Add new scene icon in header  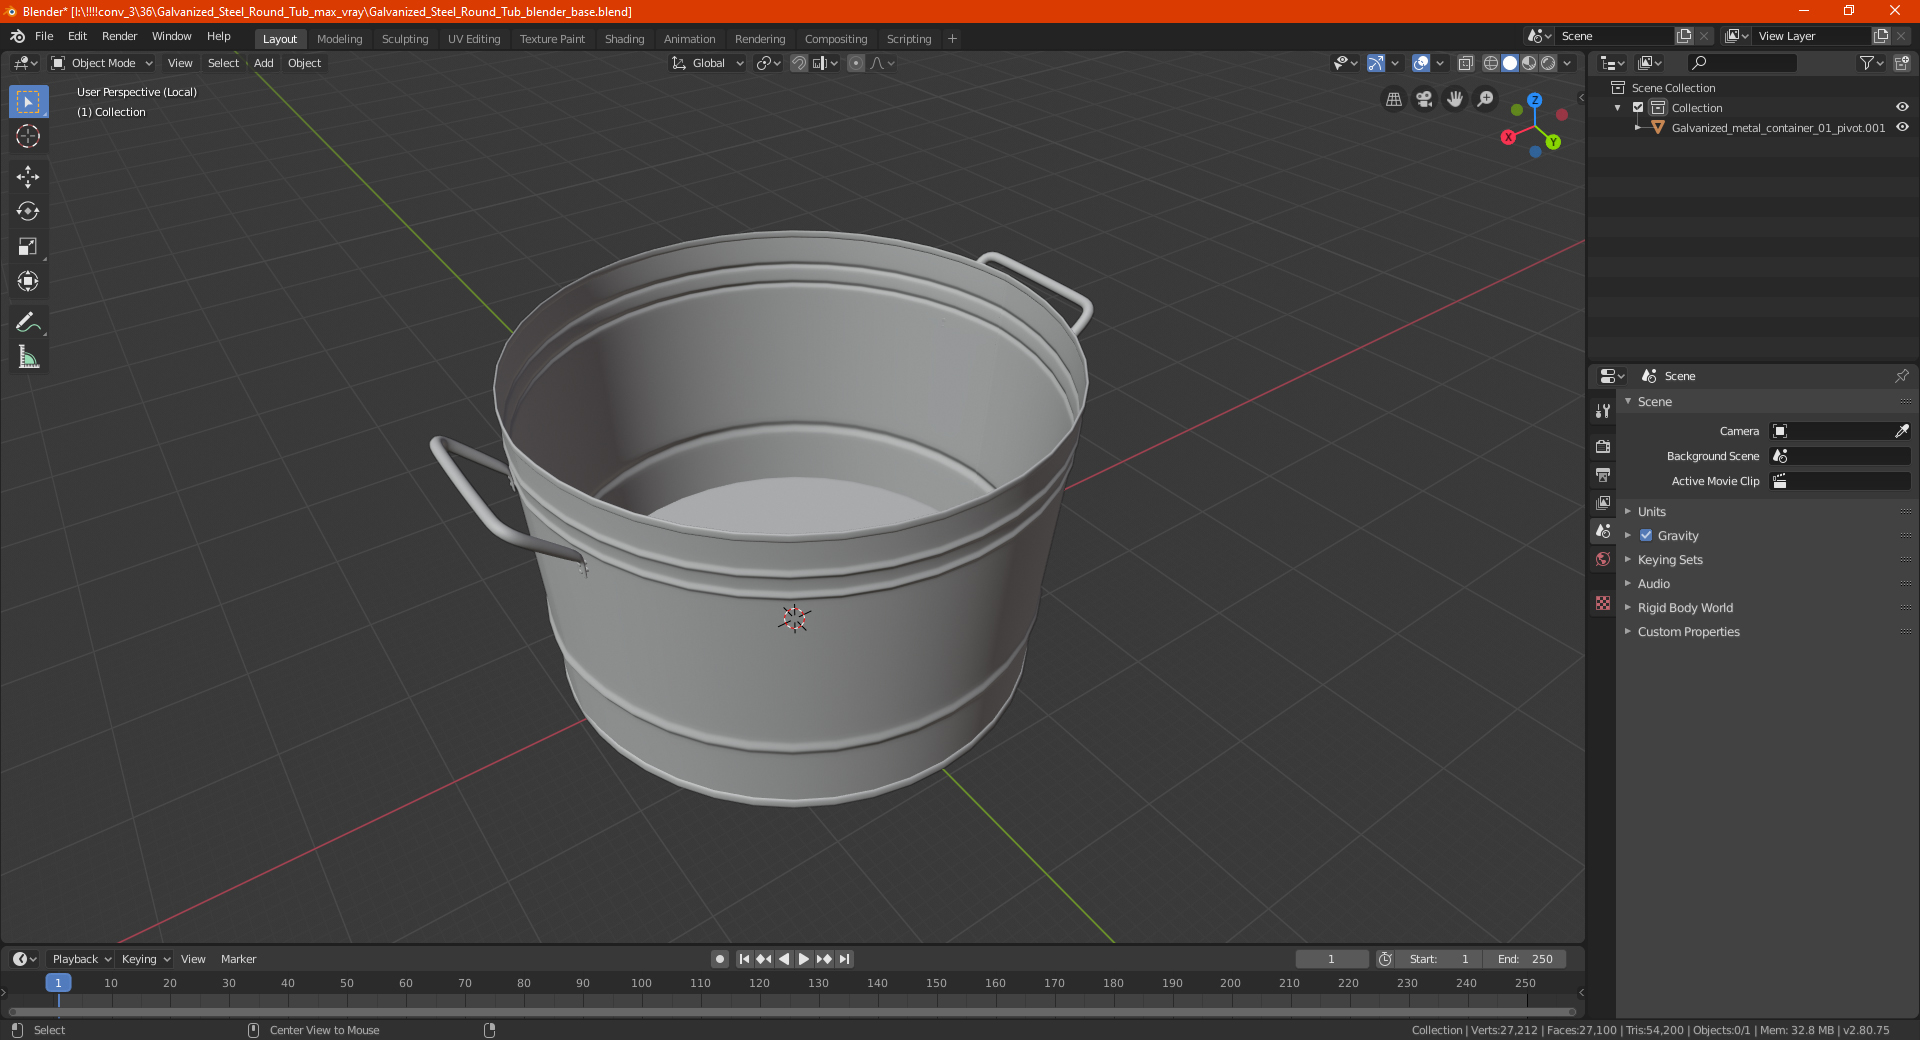[x=1684, y=36]
